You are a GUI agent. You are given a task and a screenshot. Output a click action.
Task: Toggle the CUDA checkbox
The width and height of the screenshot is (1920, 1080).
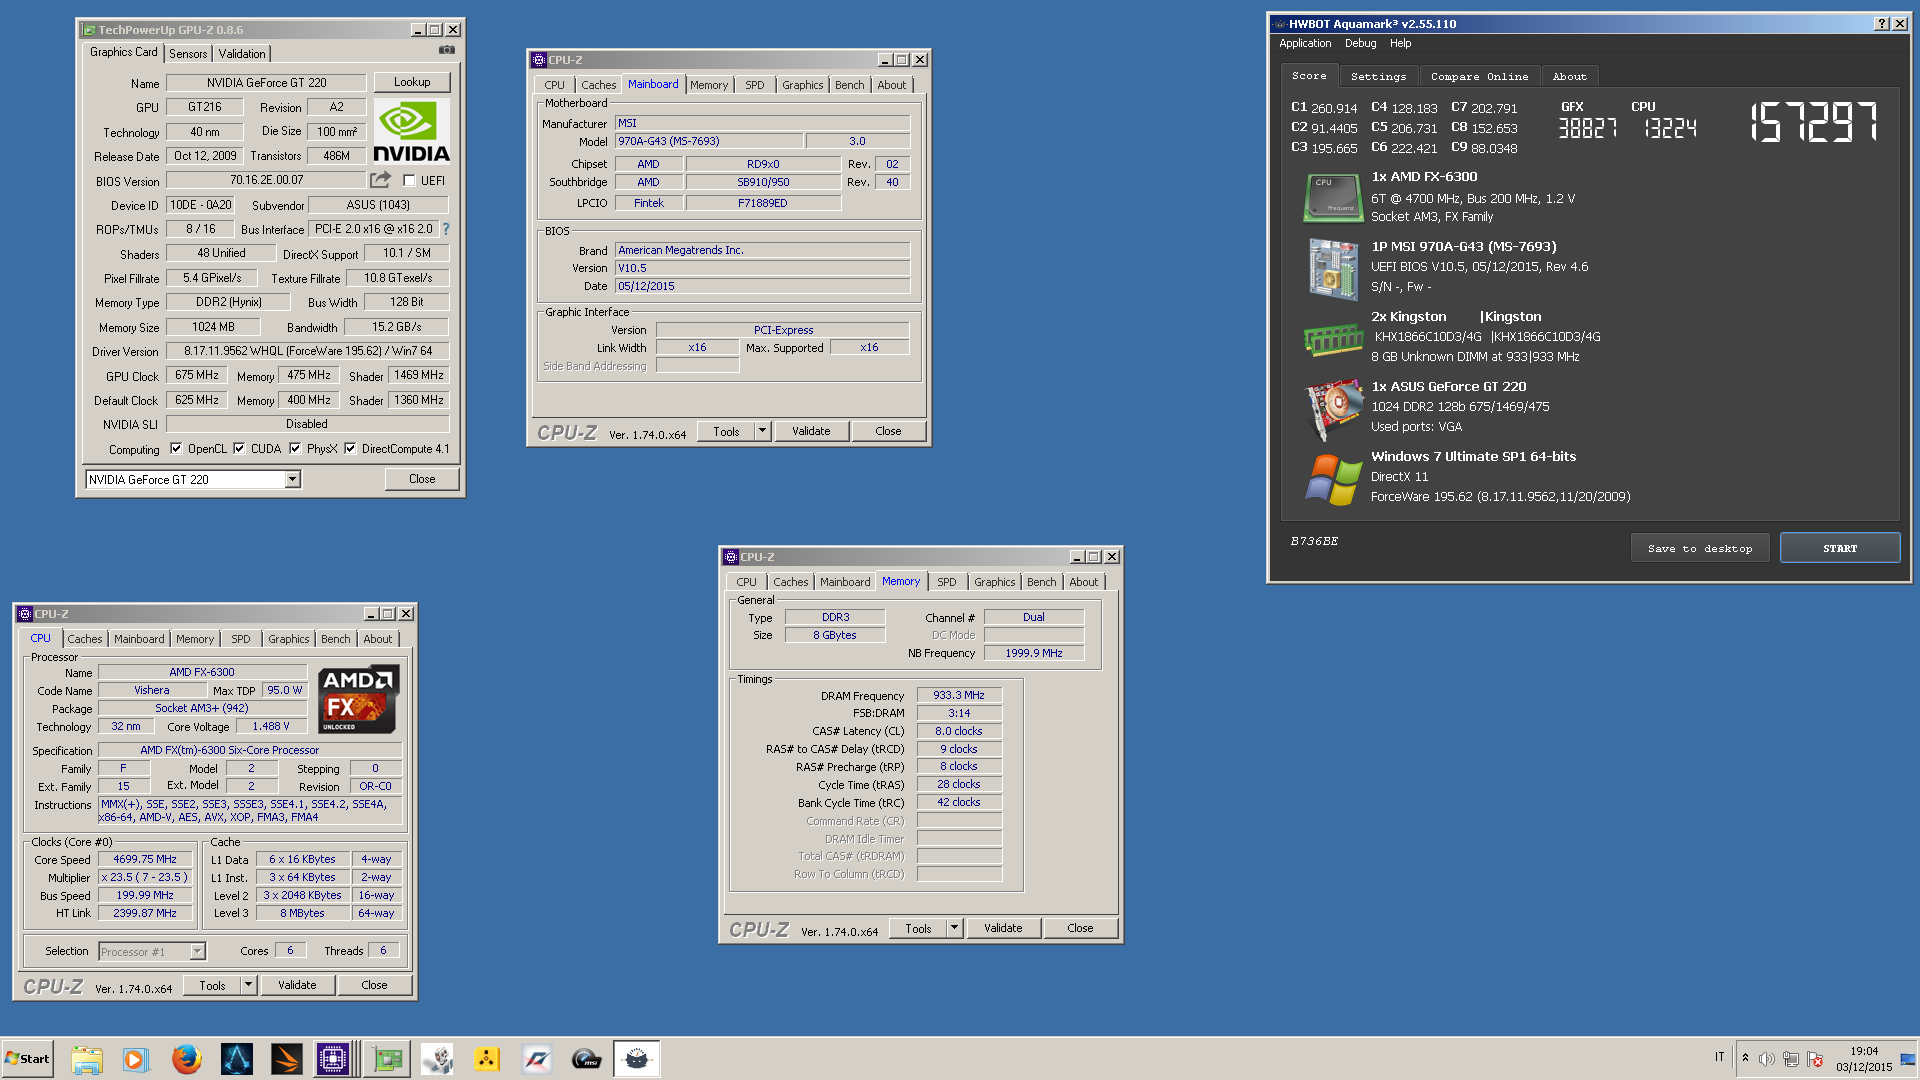[239, 449]
